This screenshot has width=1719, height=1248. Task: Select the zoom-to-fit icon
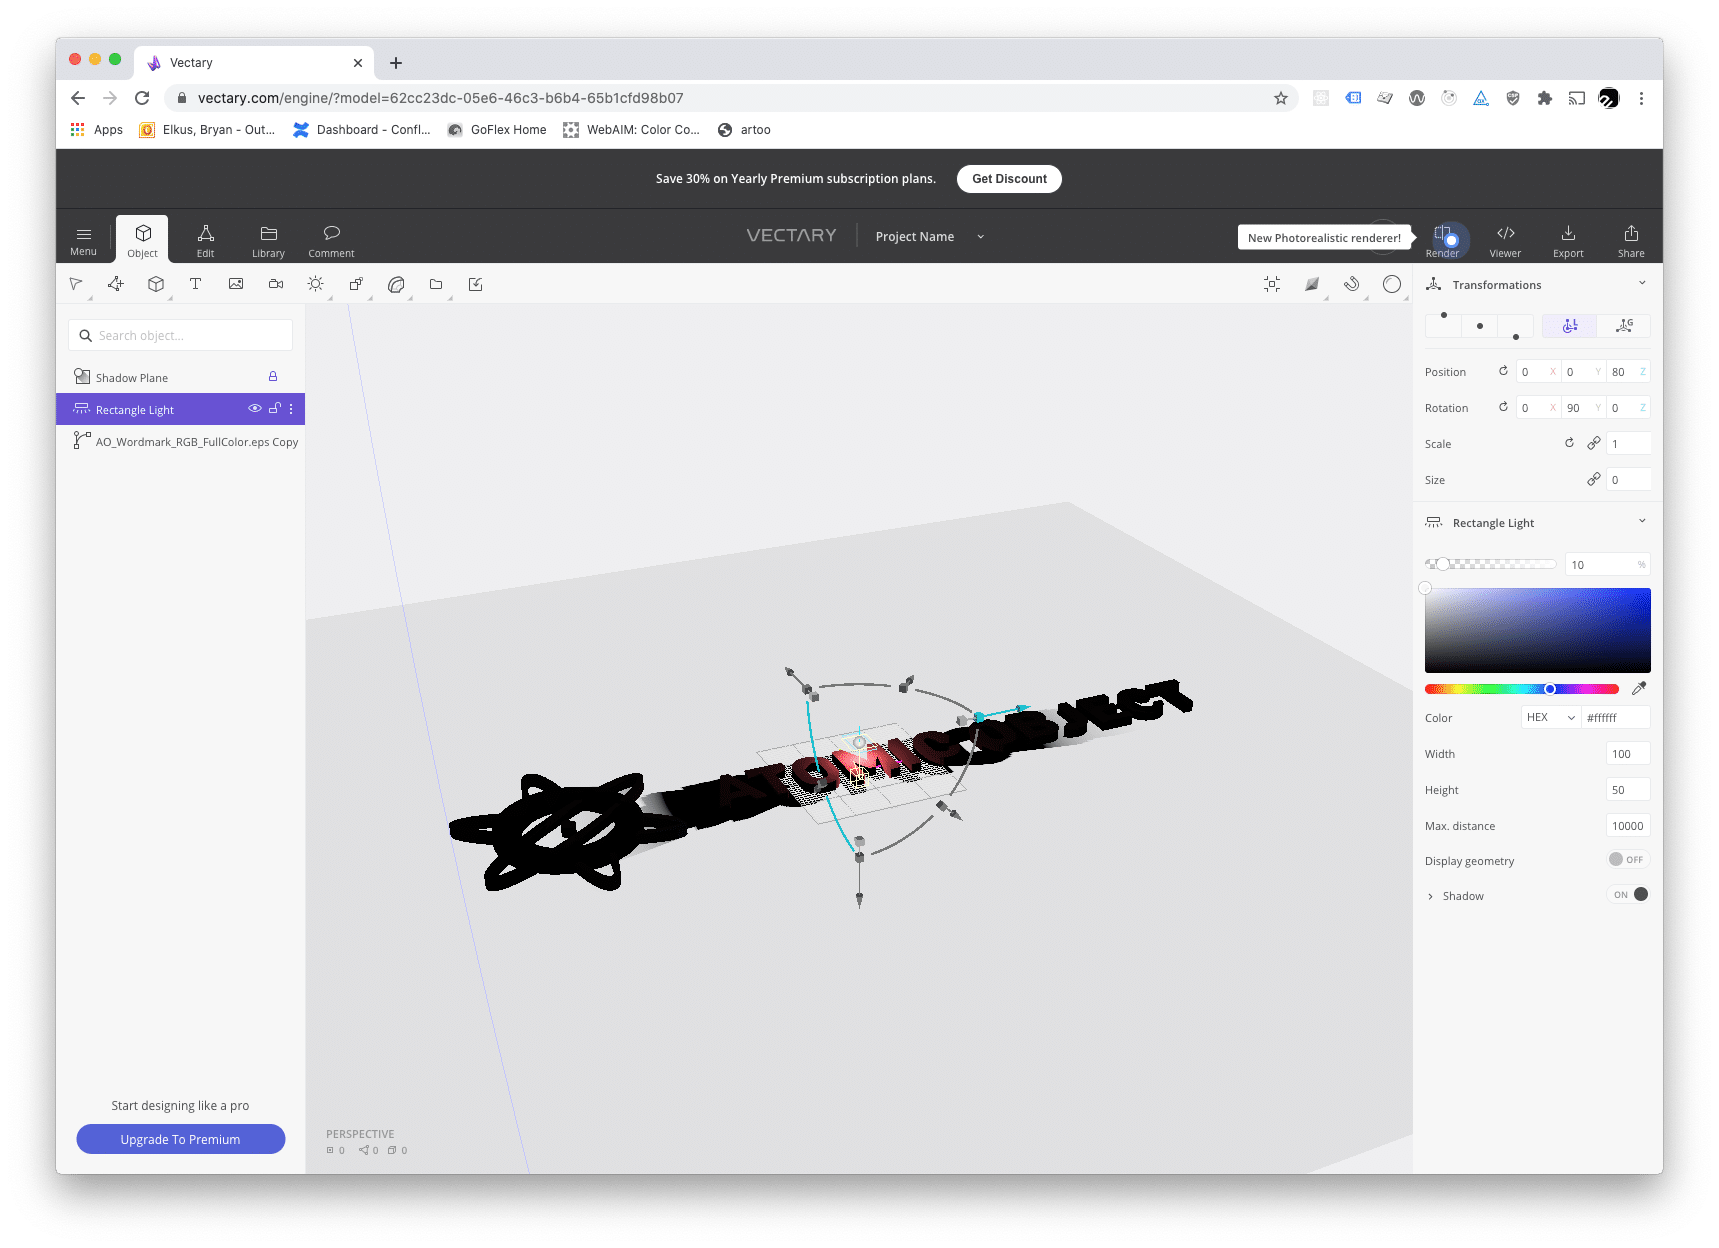coord(1271,284)
